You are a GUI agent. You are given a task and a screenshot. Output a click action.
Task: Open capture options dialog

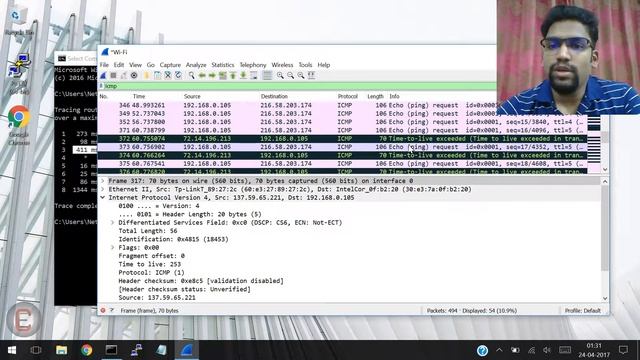click(x=134, y=76)
